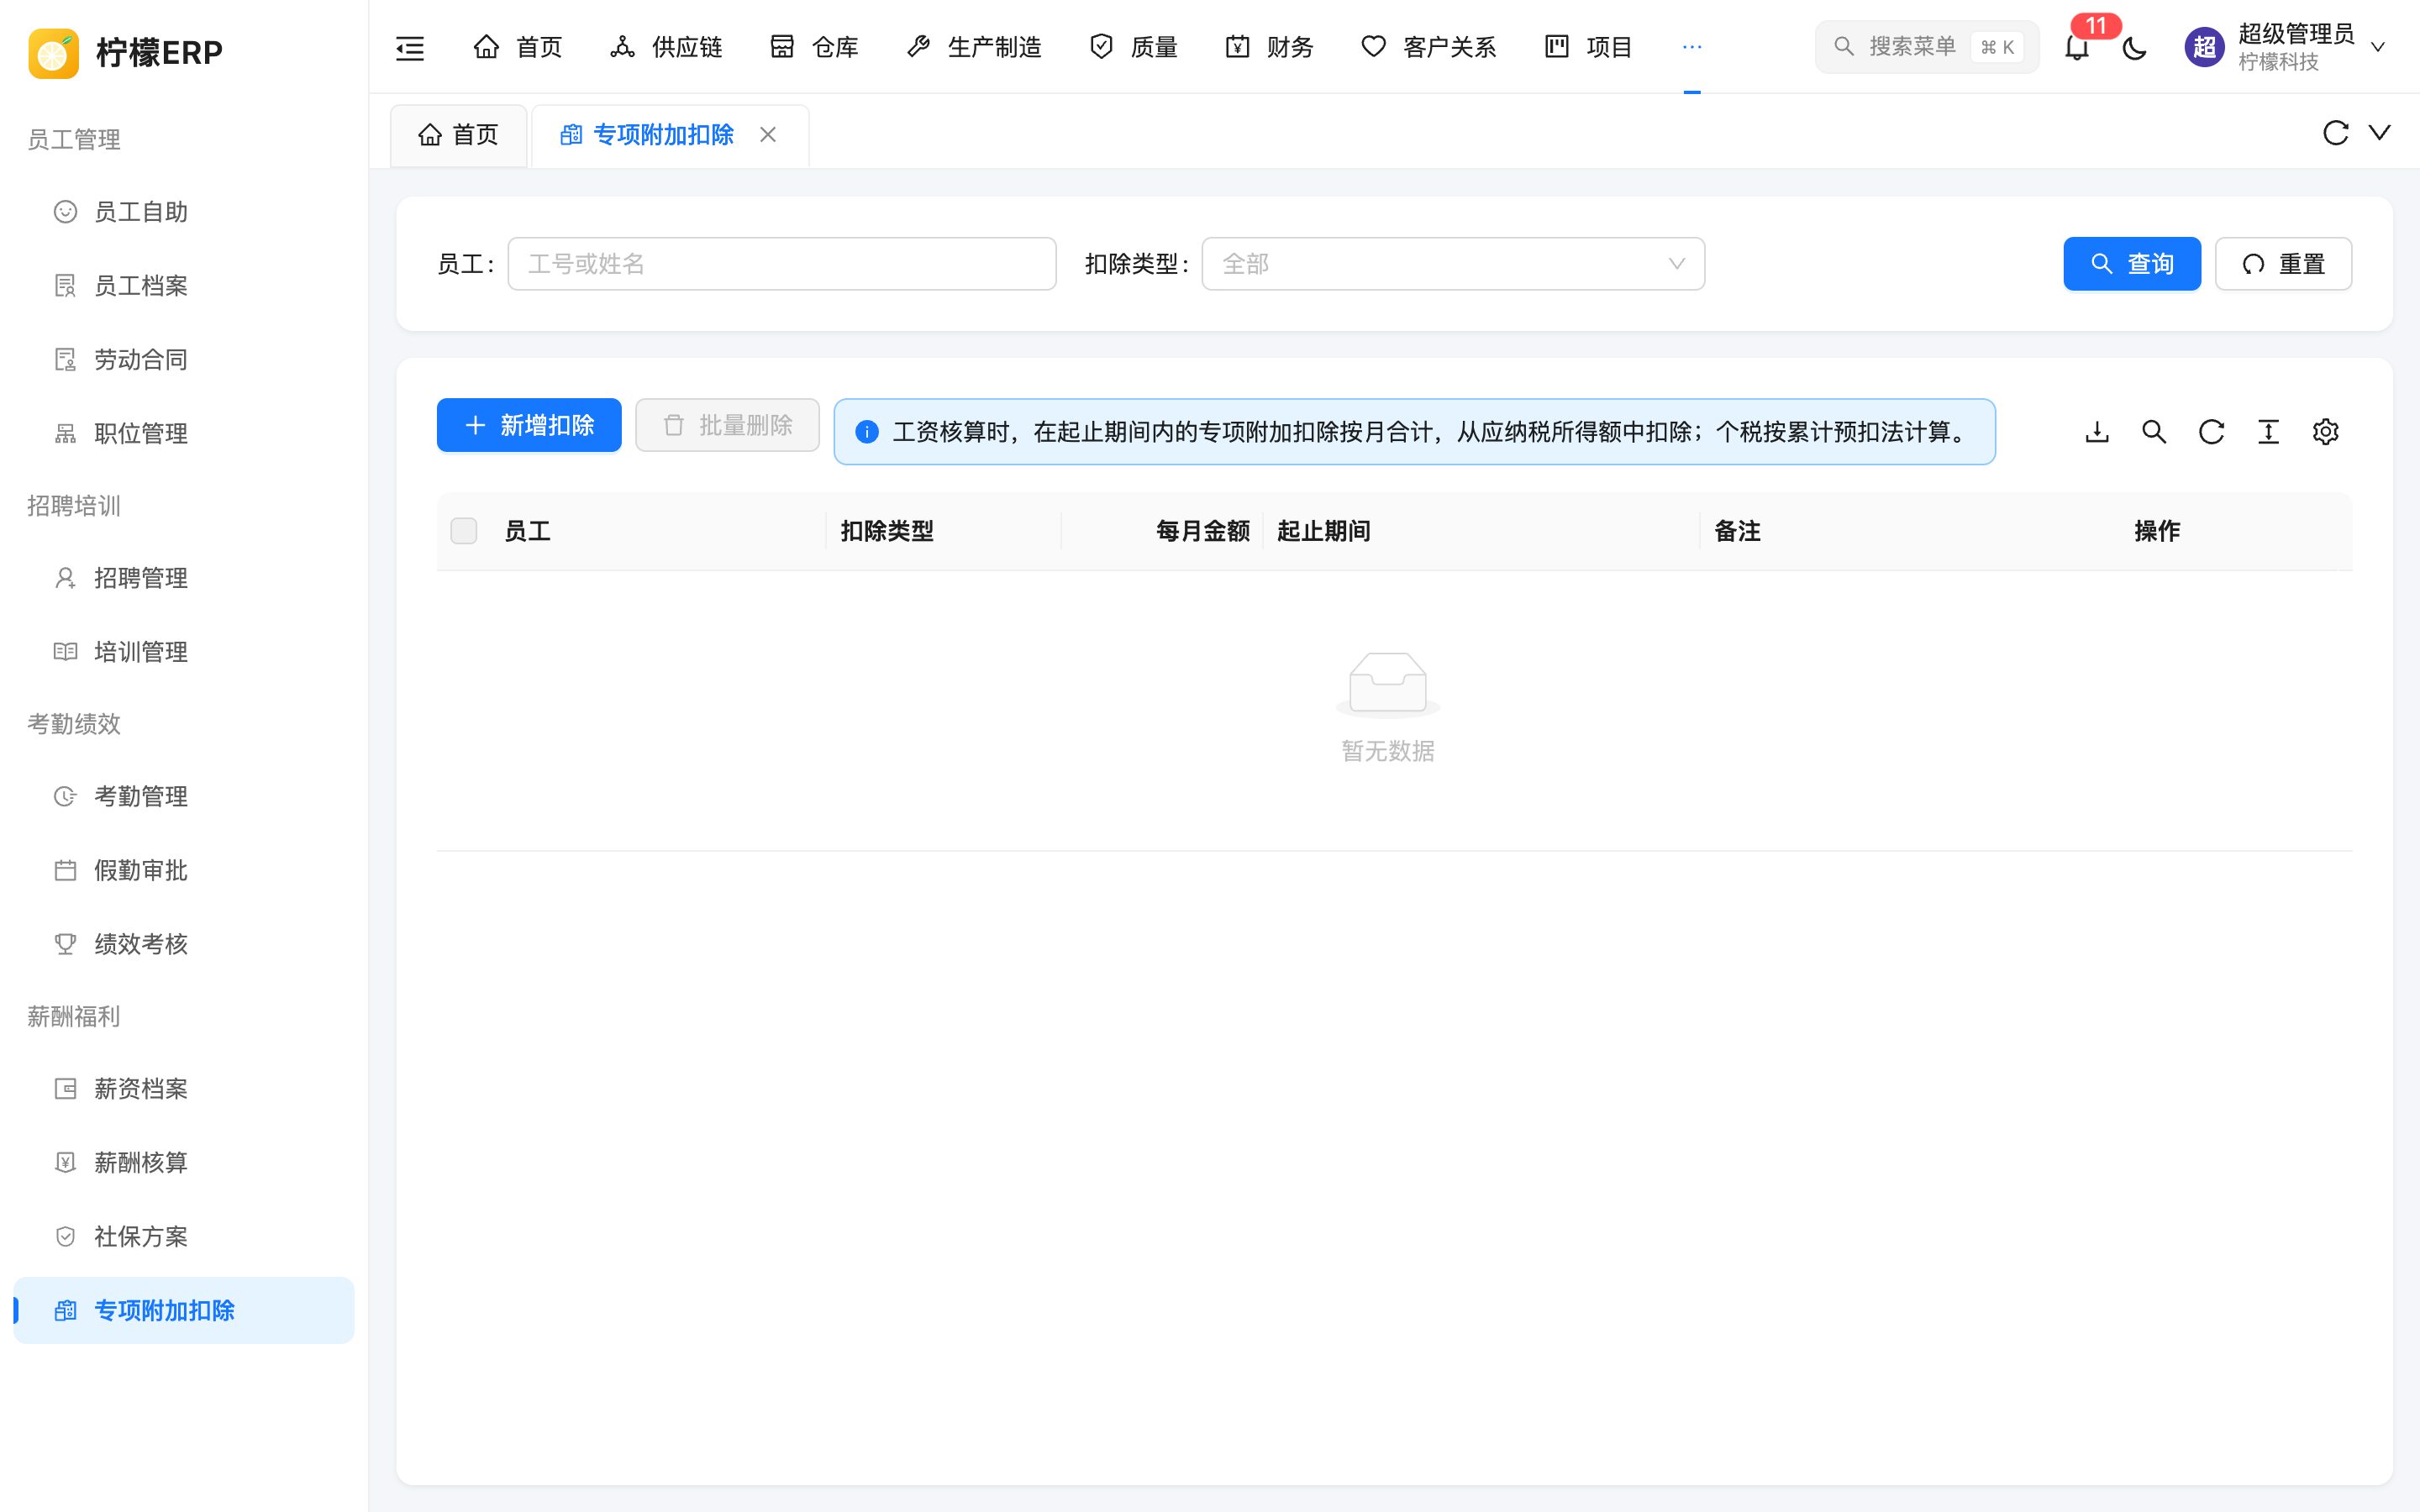2420x1512 pixels.
Task: Open the notifications bell icon
Action: 2077,47
